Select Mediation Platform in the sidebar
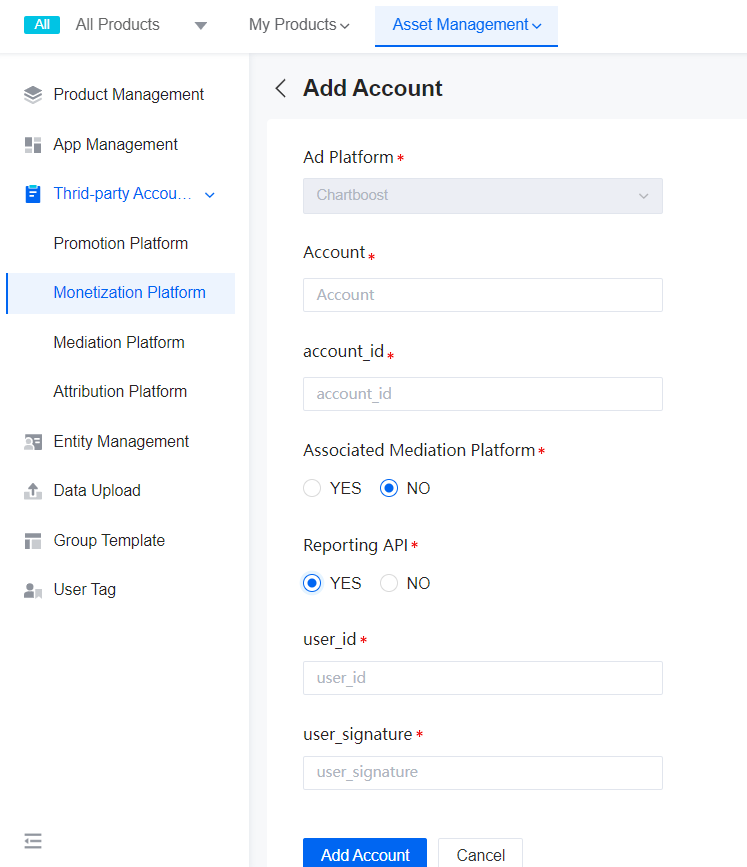The height and width of the screenshot is (867, 747). (x=118, y=342)
